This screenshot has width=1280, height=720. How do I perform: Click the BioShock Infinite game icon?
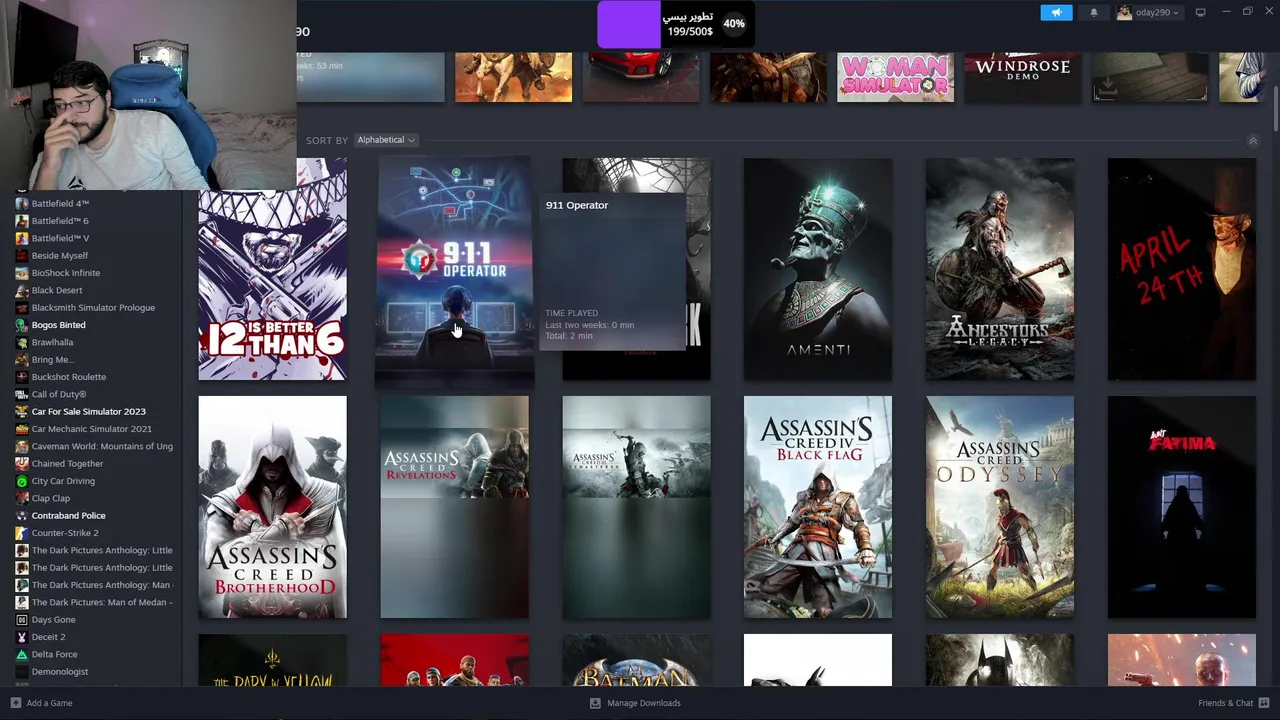click(x=22, y=273)
